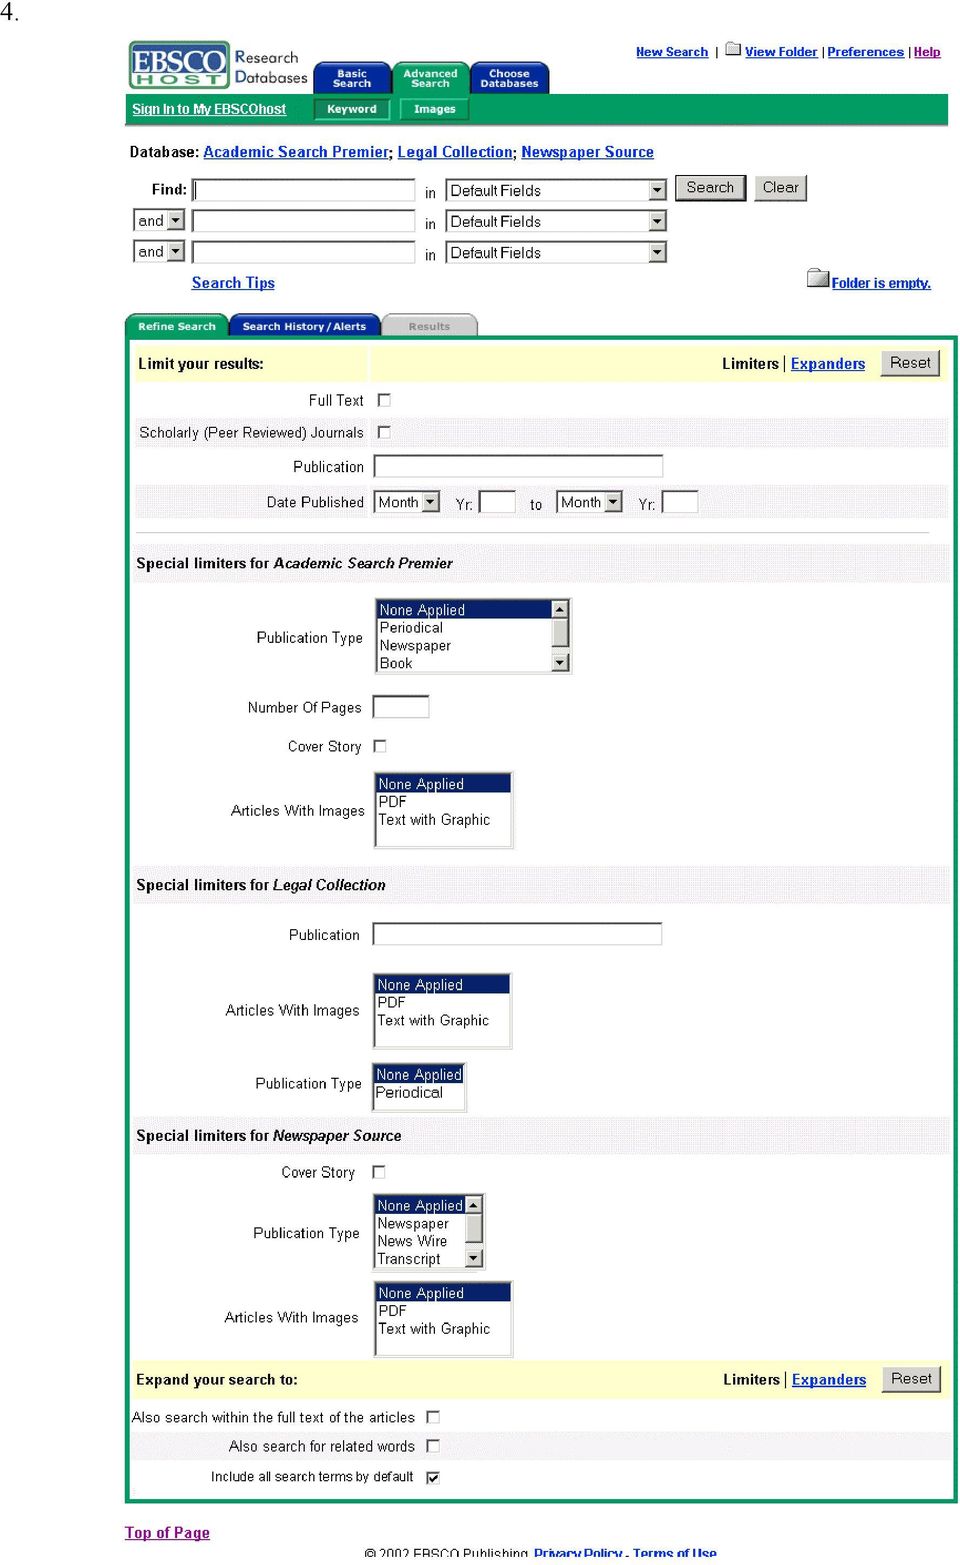The height and width of the screenshot is (1565, 960).
Task: Switch to Basic Search tab
Action: tap(352, 78)
